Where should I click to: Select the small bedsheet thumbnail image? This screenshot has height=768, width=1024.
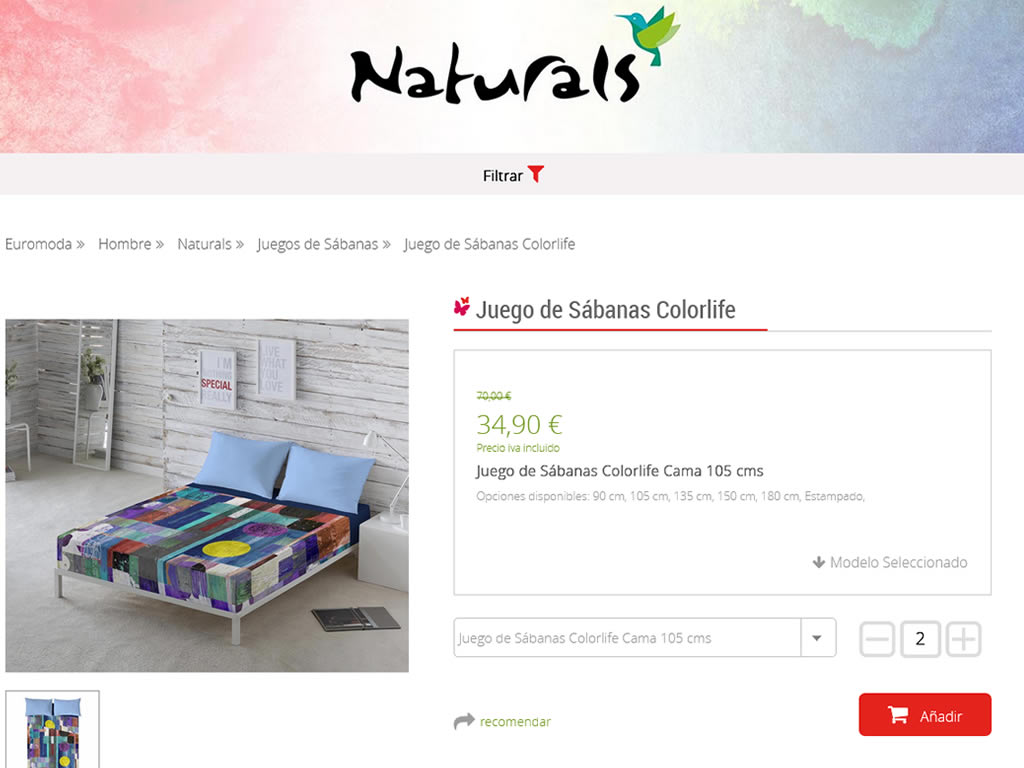(52, 729)
